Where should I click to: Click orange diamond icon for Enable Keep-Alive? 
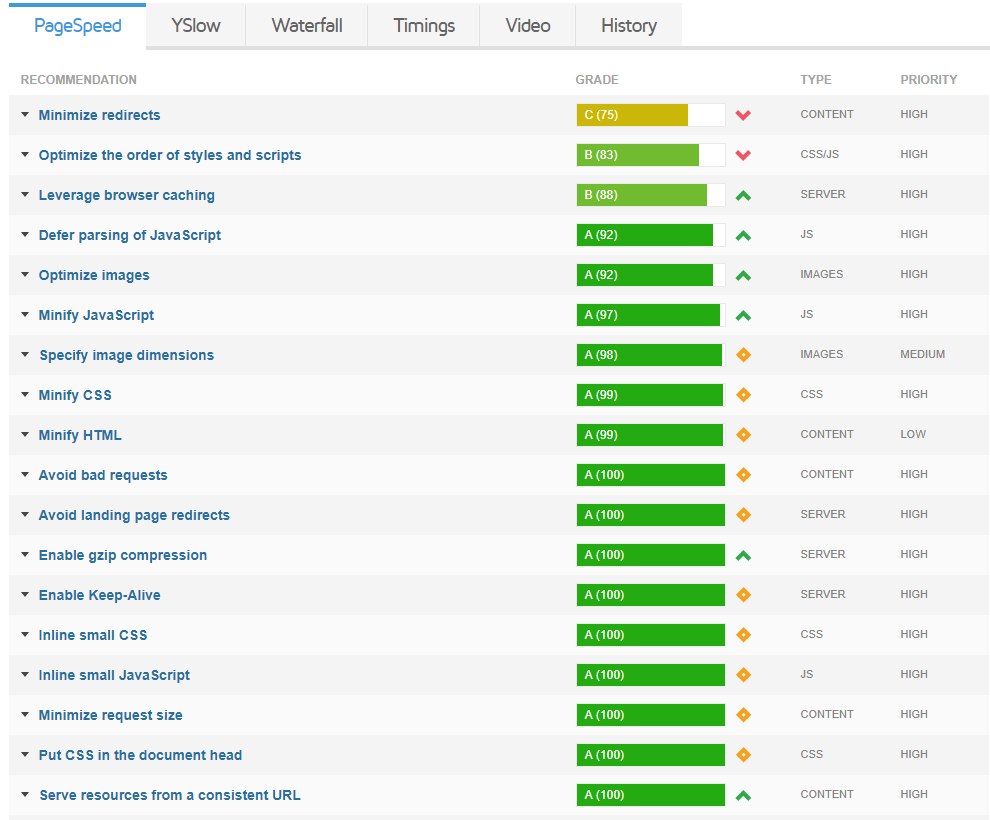click(x=743, y=595)
